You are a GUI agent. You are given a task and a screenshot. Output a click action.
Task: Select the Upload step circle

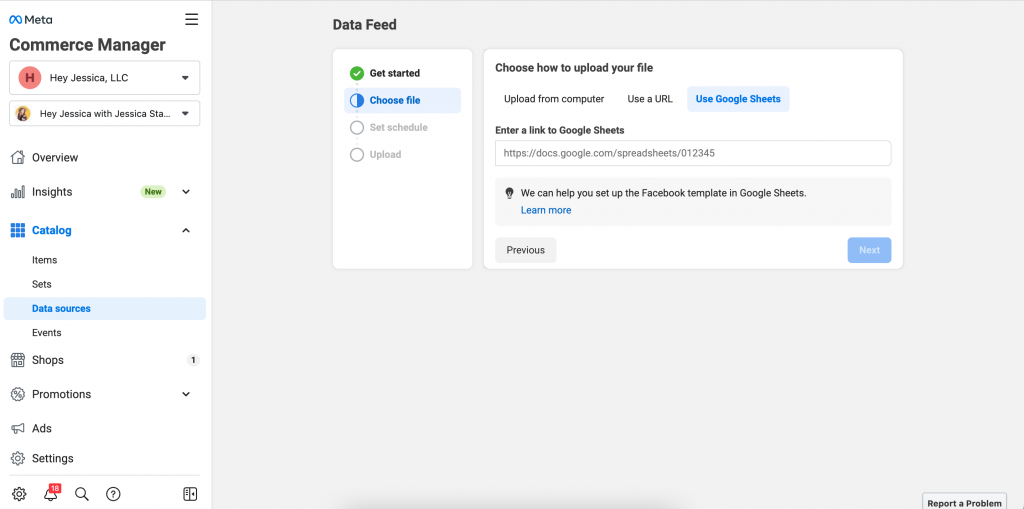pos(357,155)
